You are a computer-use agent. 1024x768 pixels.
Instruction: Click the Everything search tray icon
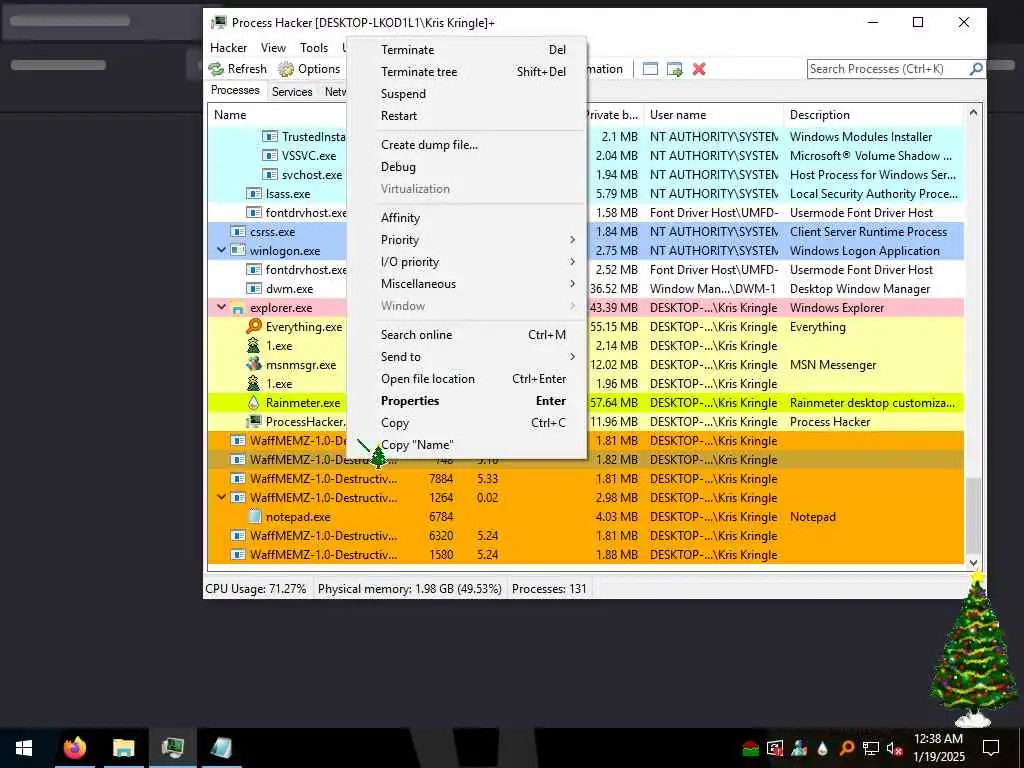[846, 748]
